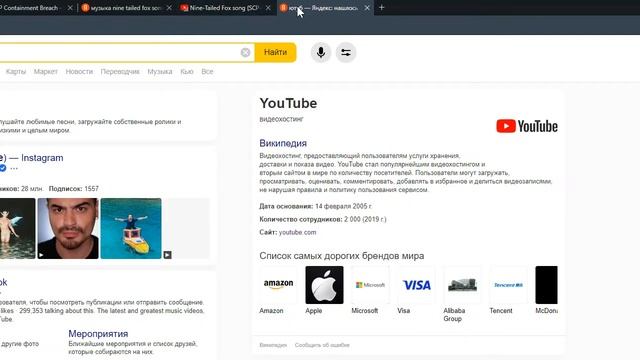Open the yellow boat Instagram thumbnail
The image size is (640, 360).
(x=131, y=228)
